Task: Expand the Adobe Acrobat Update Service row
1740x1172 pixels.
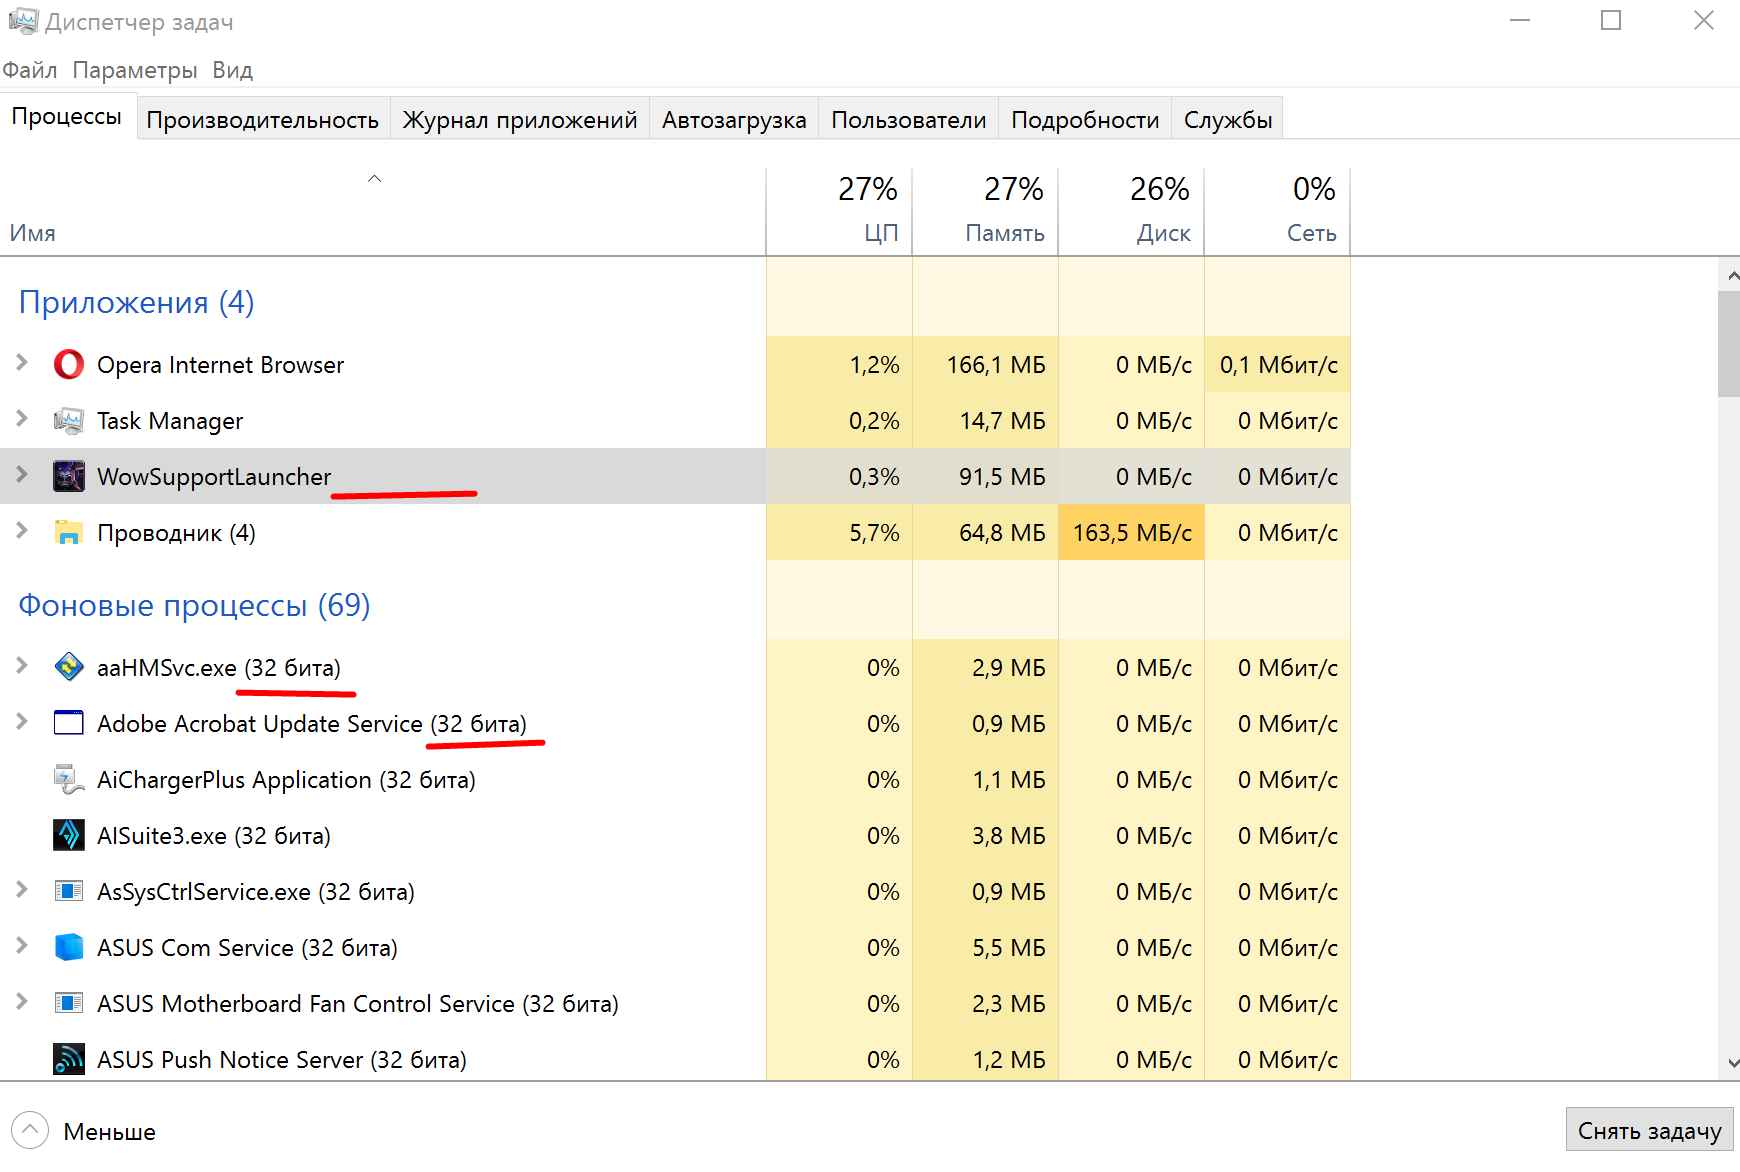Action: click(x=22, y=722)
